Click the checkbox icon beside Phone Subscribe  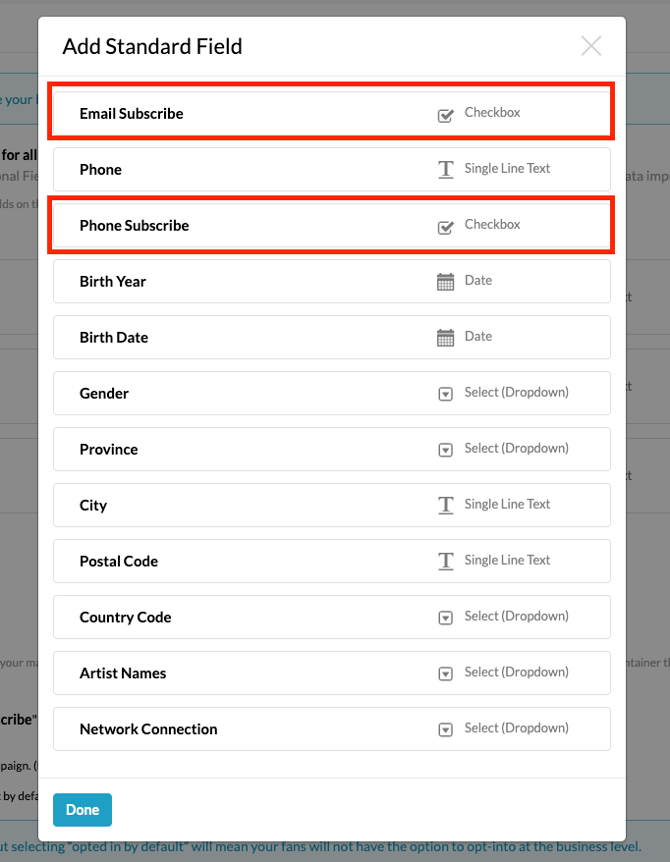[x=446, y=227]
